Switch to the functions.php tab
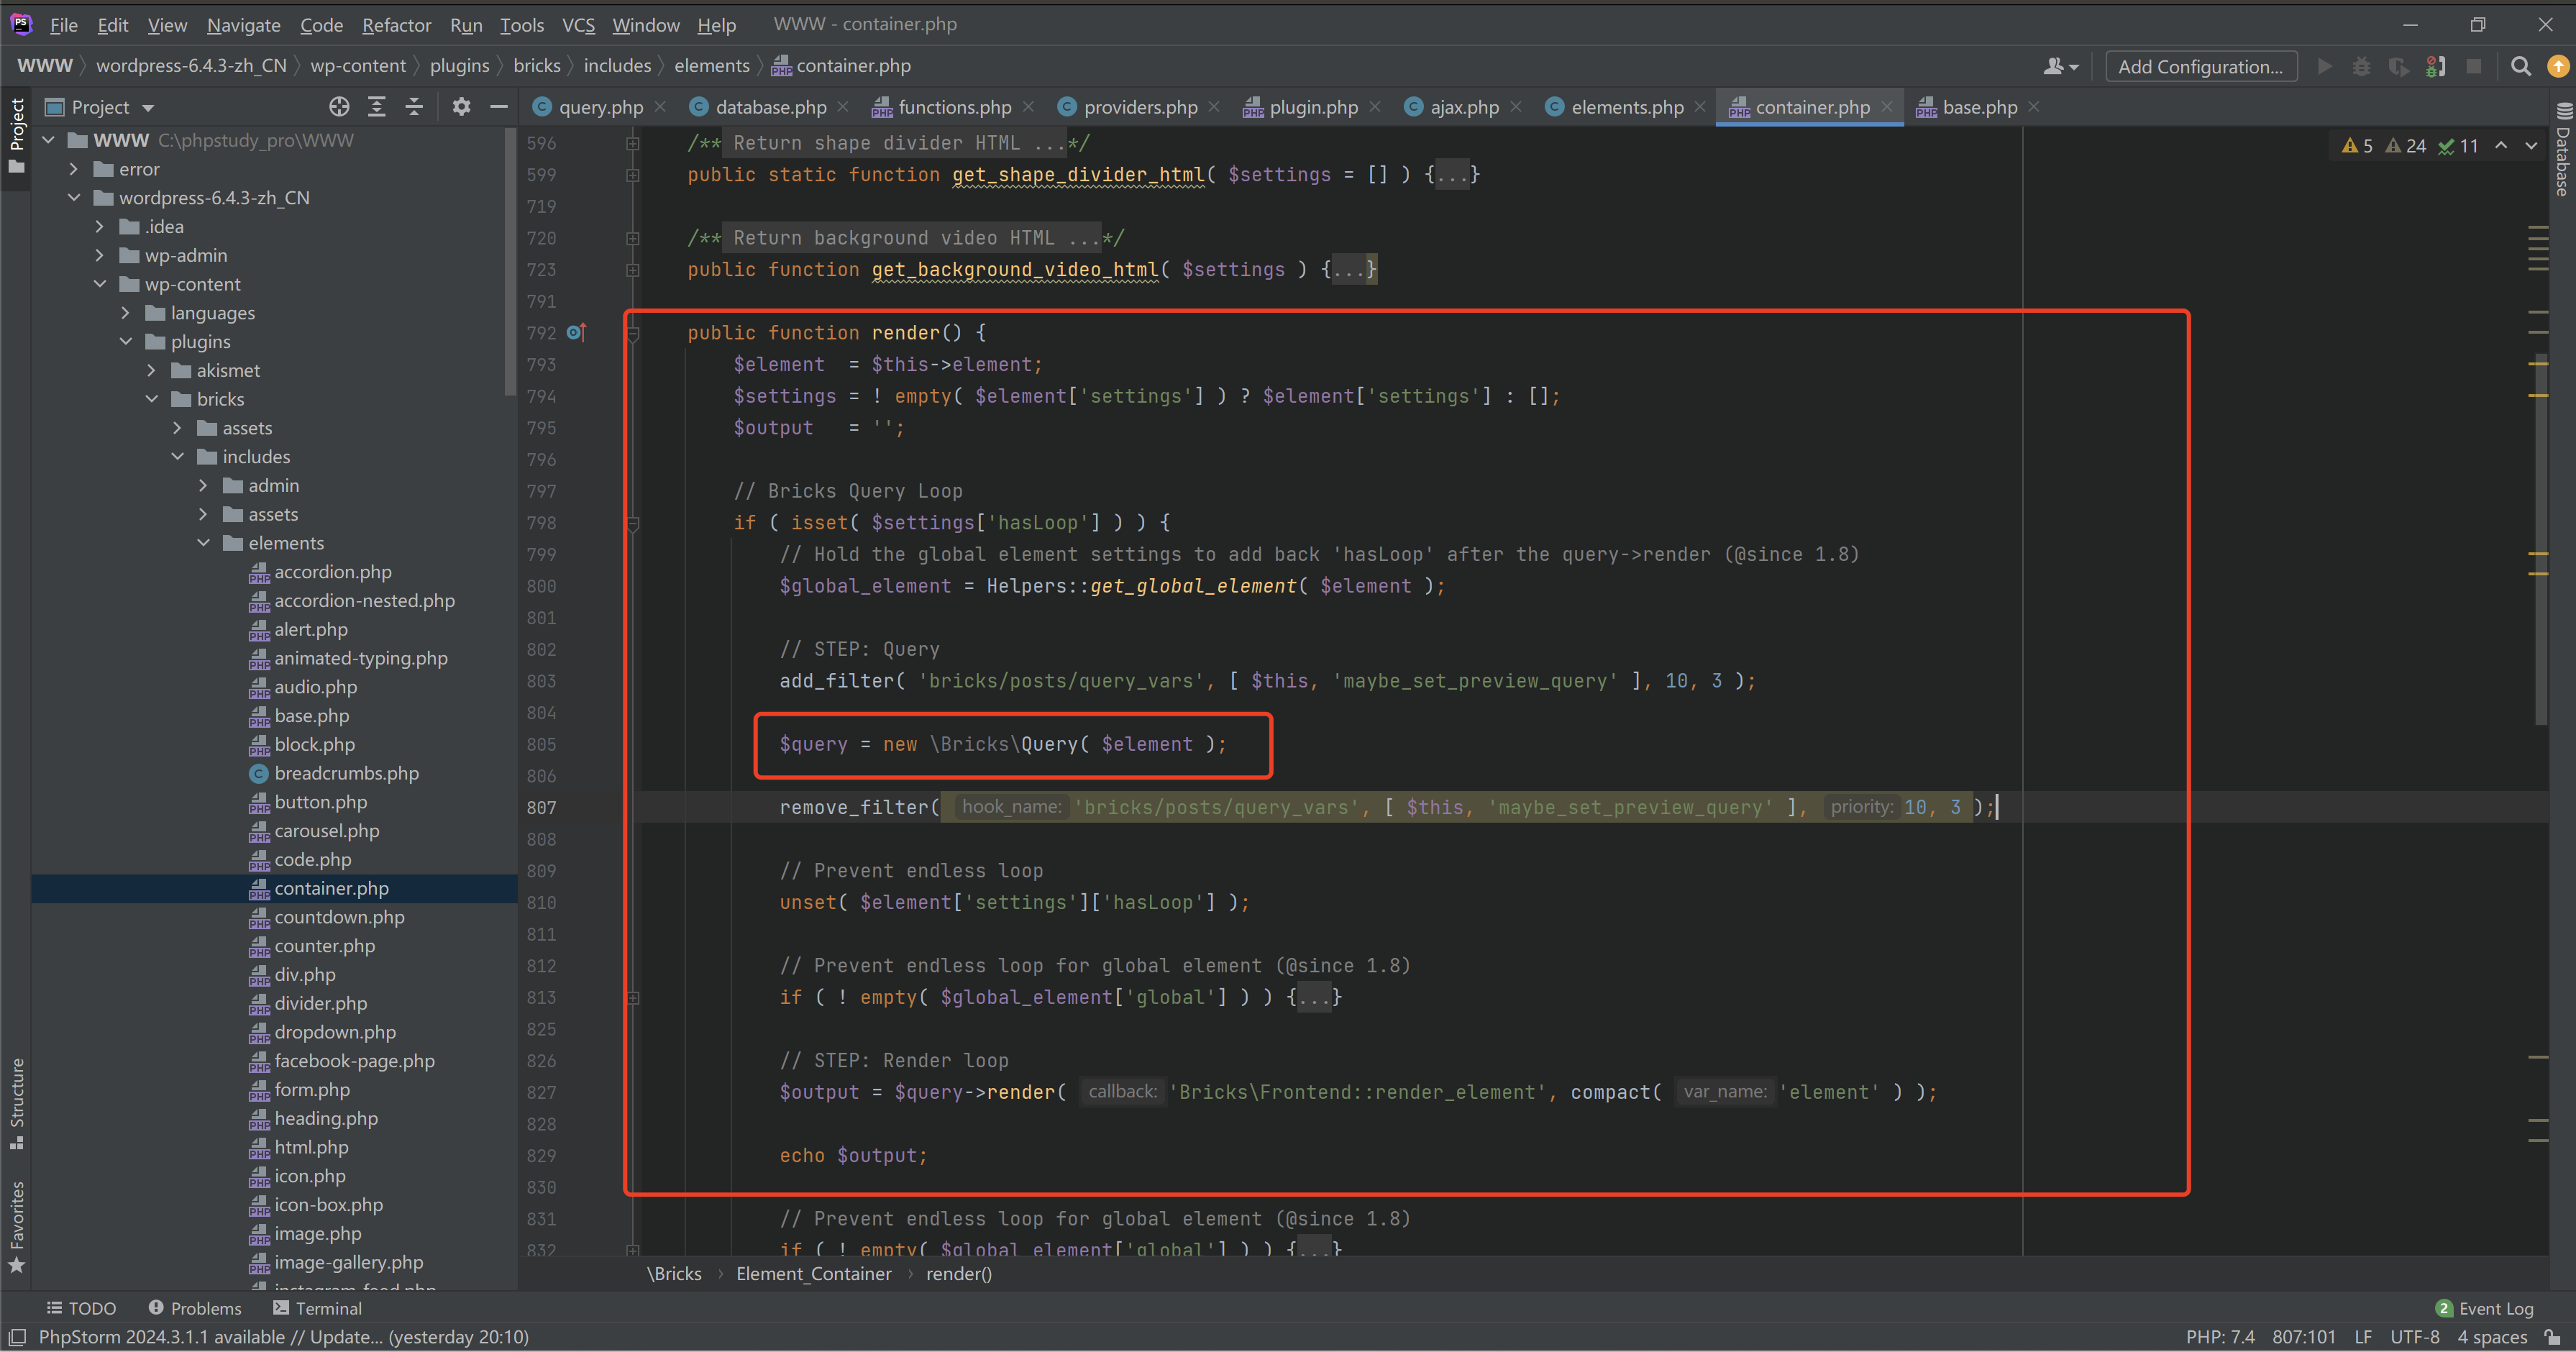 [x=954, y=107]
